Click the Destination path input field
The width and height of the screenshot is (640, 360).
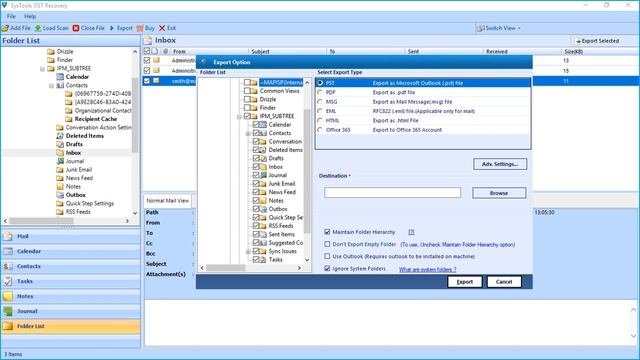[392, 193]
